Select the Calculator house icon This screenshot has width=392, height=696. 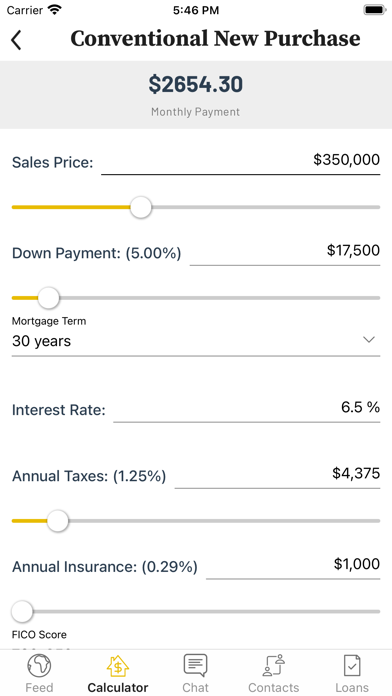click(x=118, y=666)
